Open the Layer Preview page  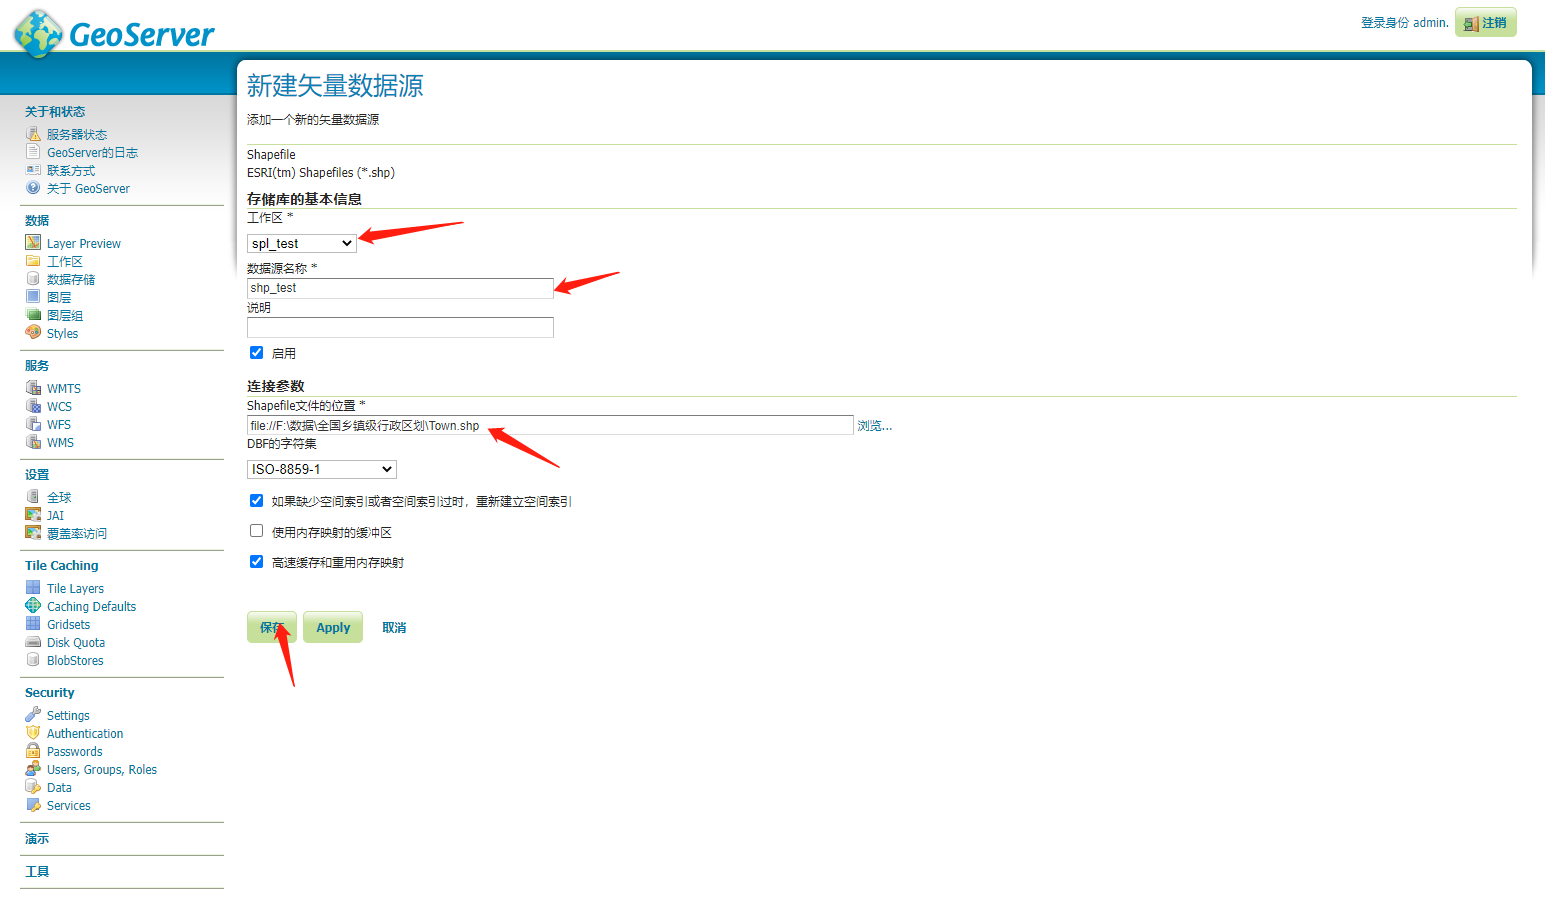click(83, 242)
